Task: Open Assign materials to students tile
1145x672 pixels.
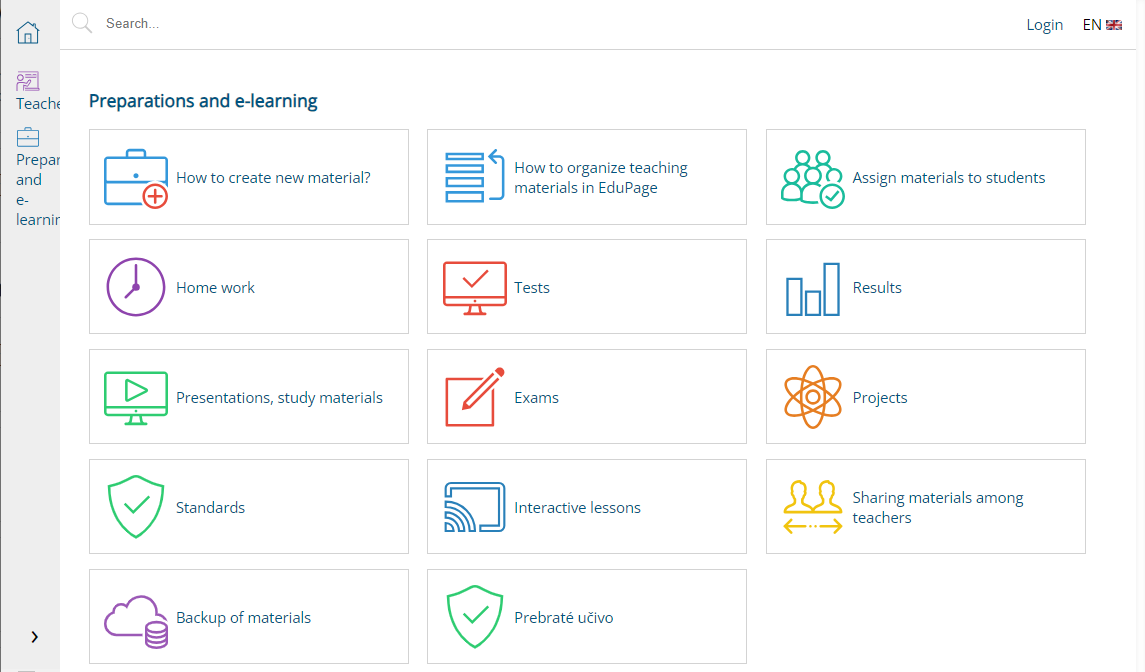Action: point(925,177)
